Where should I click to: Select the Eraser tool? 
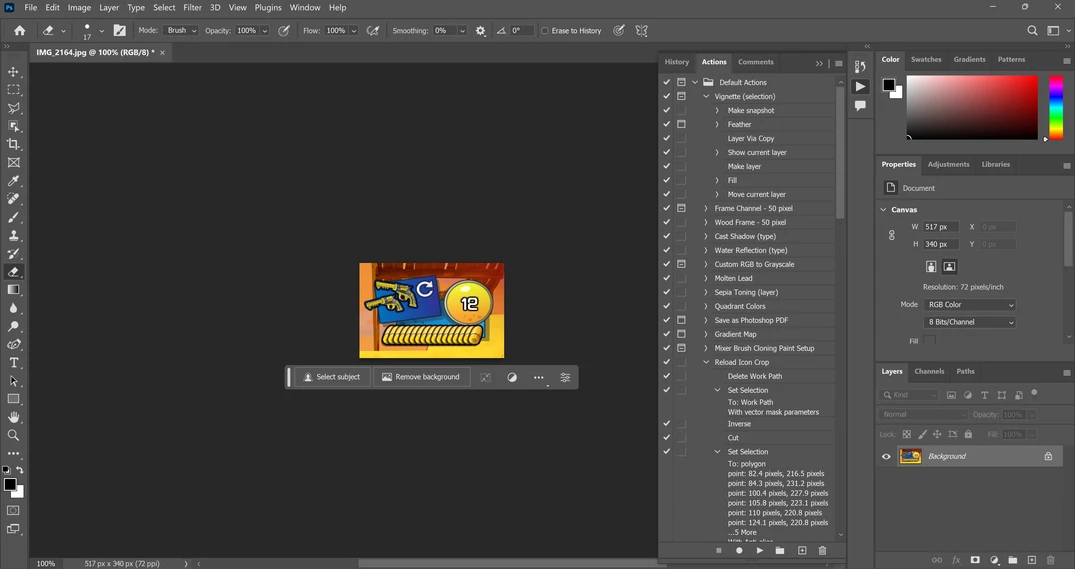(13, 271)
